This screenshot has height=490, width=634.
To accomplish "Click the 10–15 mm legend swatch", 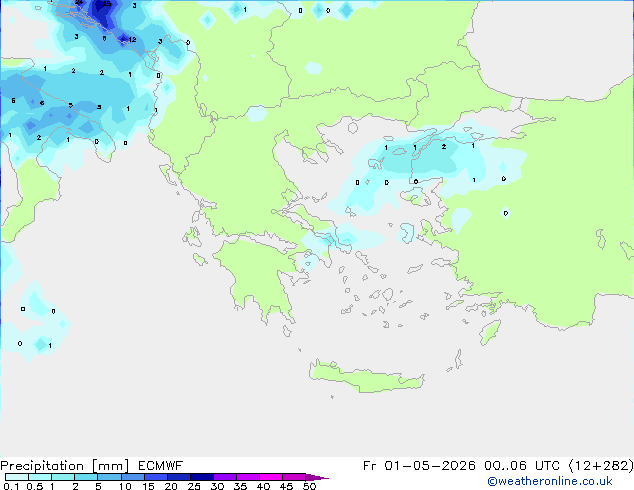I will click(x=133, y=477).
